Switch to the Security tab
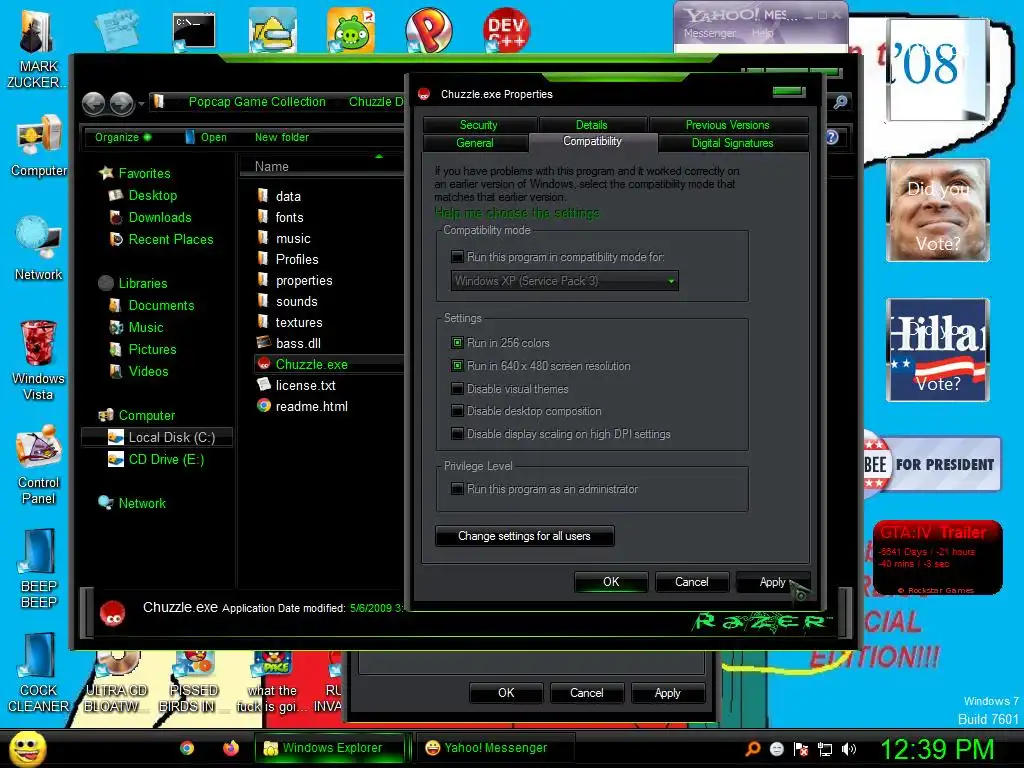The image size is (1024, 768). coord(479,124)
